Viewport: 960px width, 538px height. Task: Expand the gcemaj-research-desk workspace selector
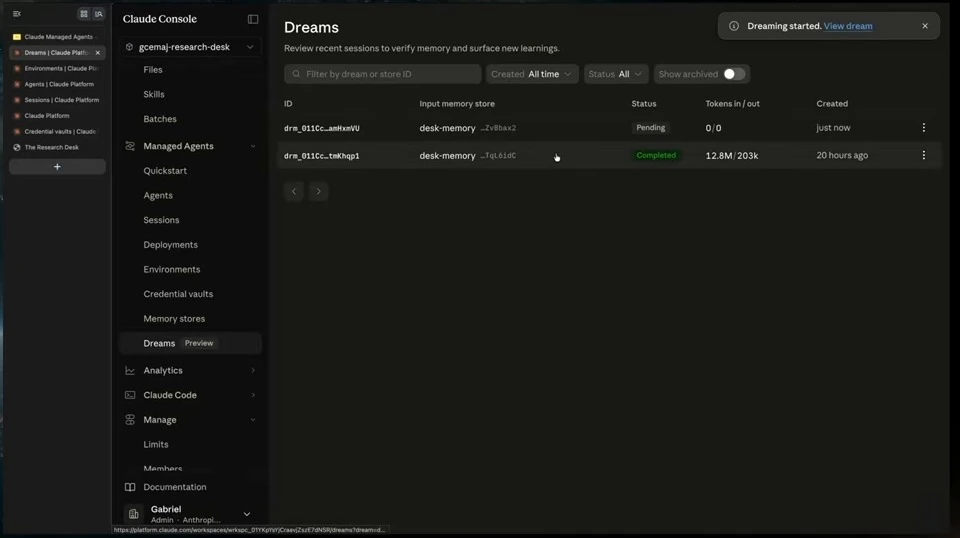[x=191, y=47]
